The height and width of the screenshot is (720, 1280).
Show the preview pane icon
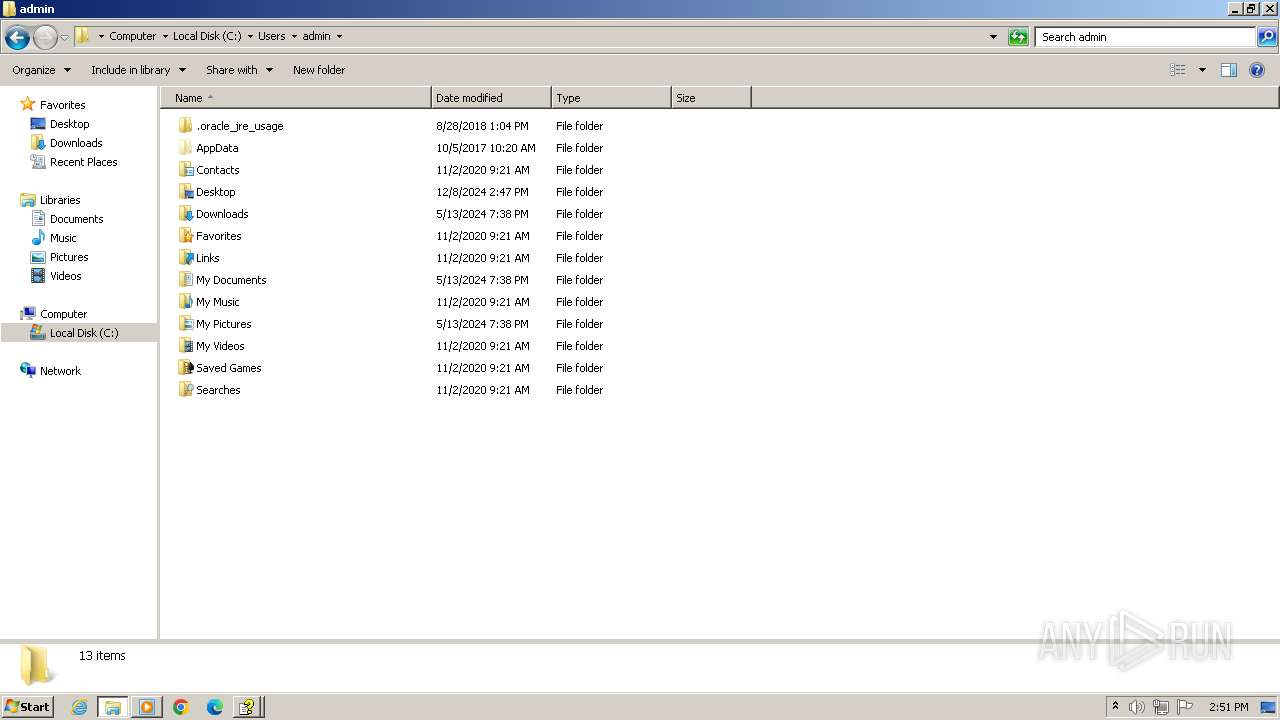1229,70
